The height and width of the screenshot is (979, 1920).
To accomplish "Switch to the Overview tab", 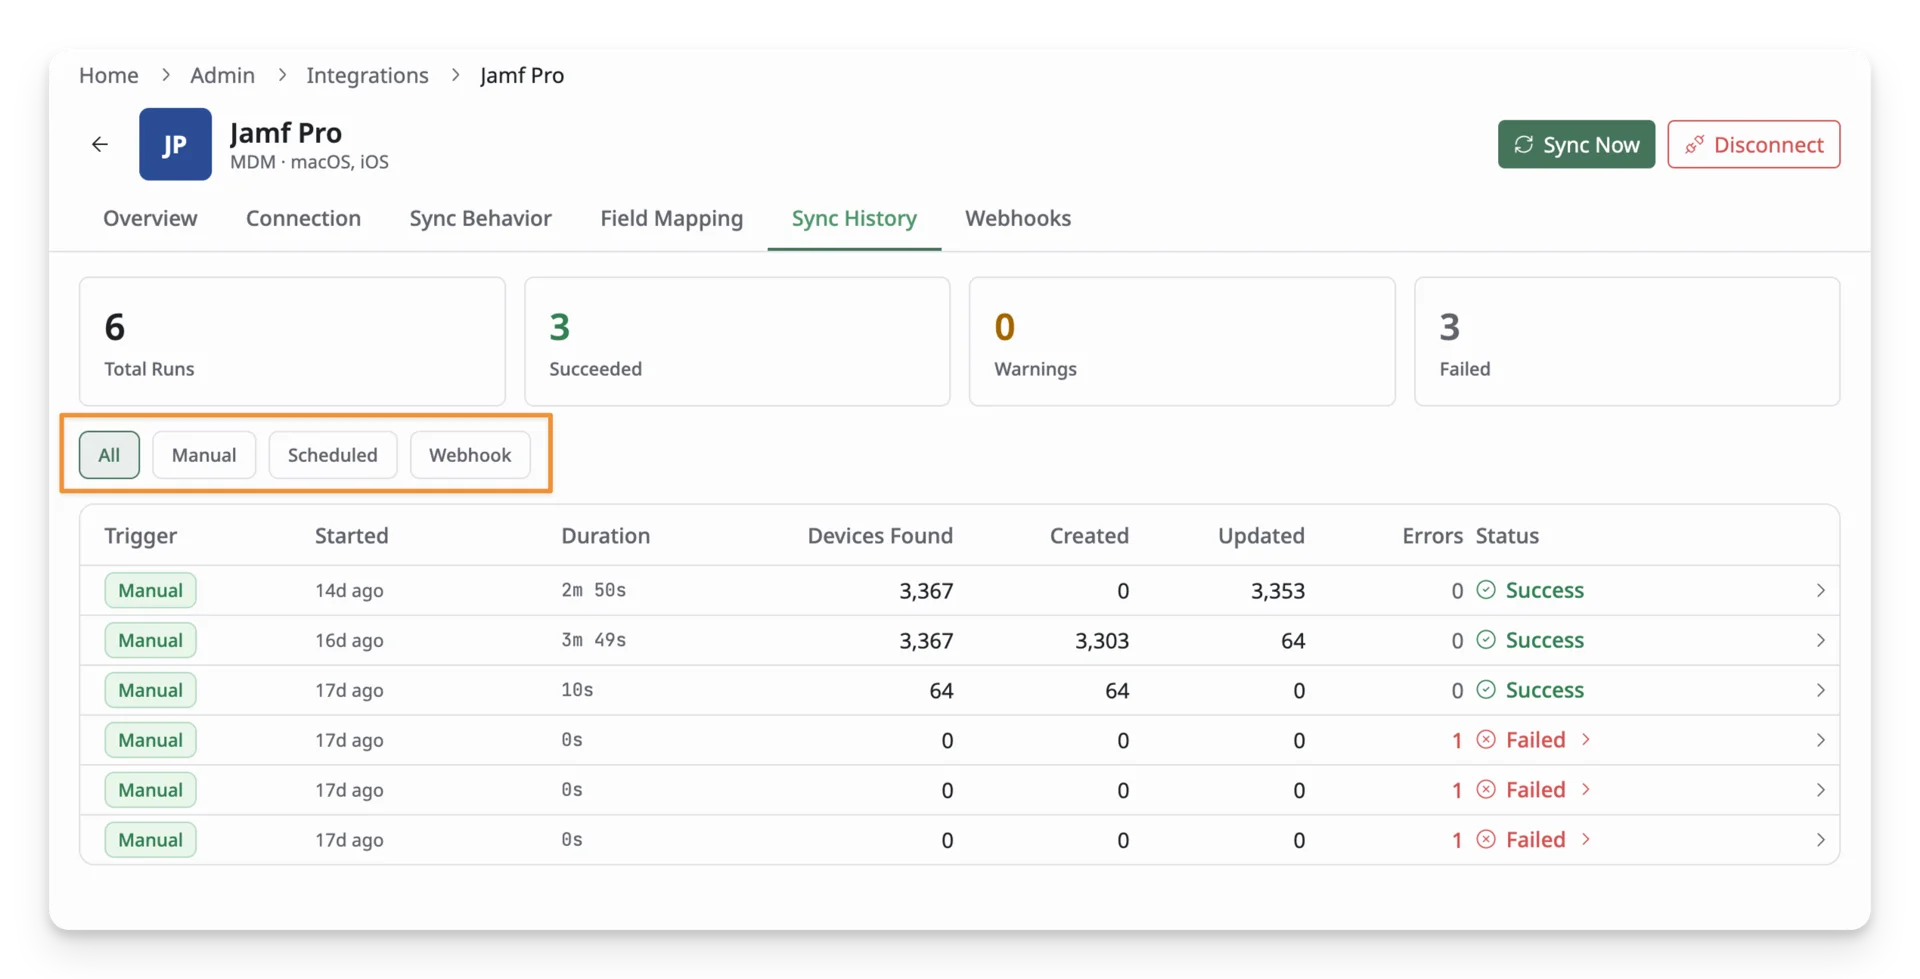I will pos(150,218).
